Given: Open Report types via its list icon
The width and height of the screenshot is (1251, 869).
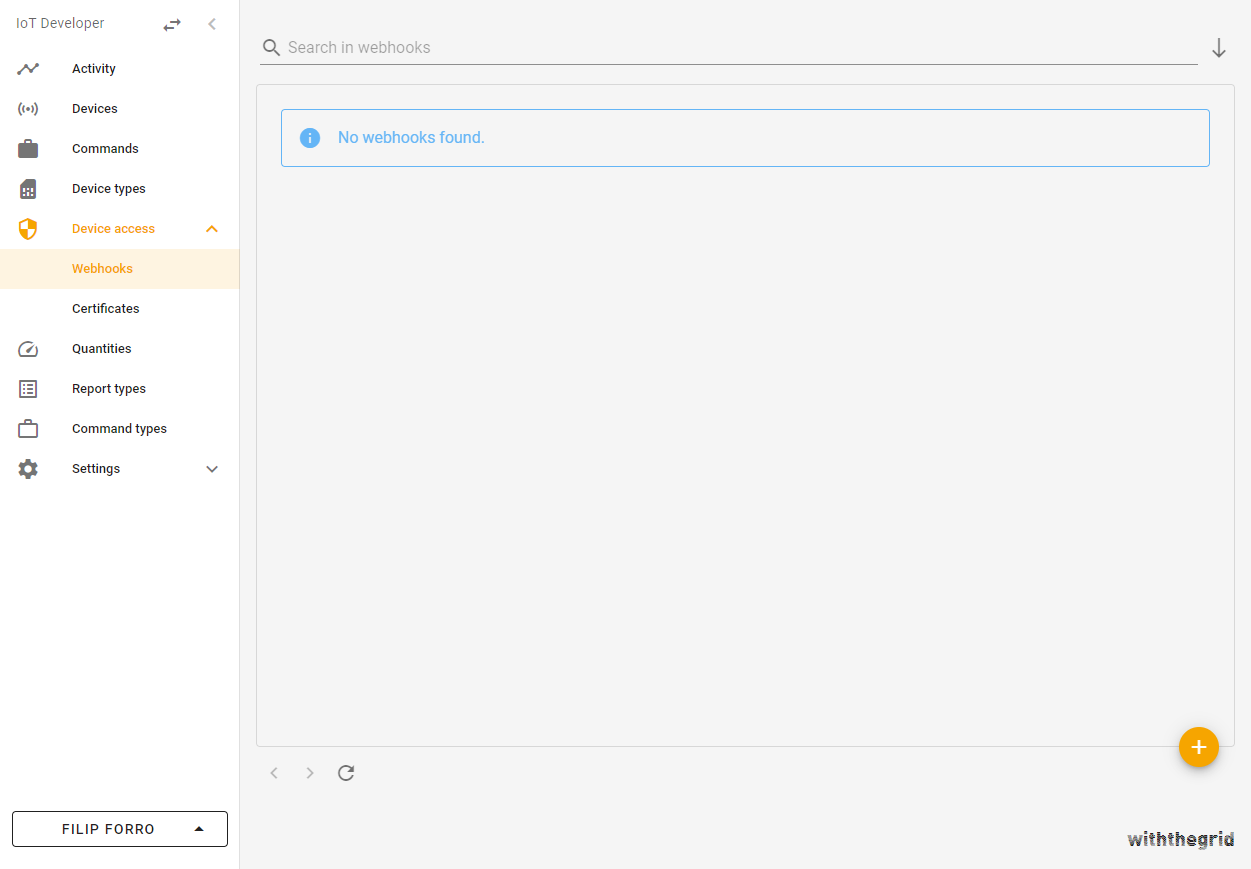Looking at the screenshot, I should [x=27, y=388].
